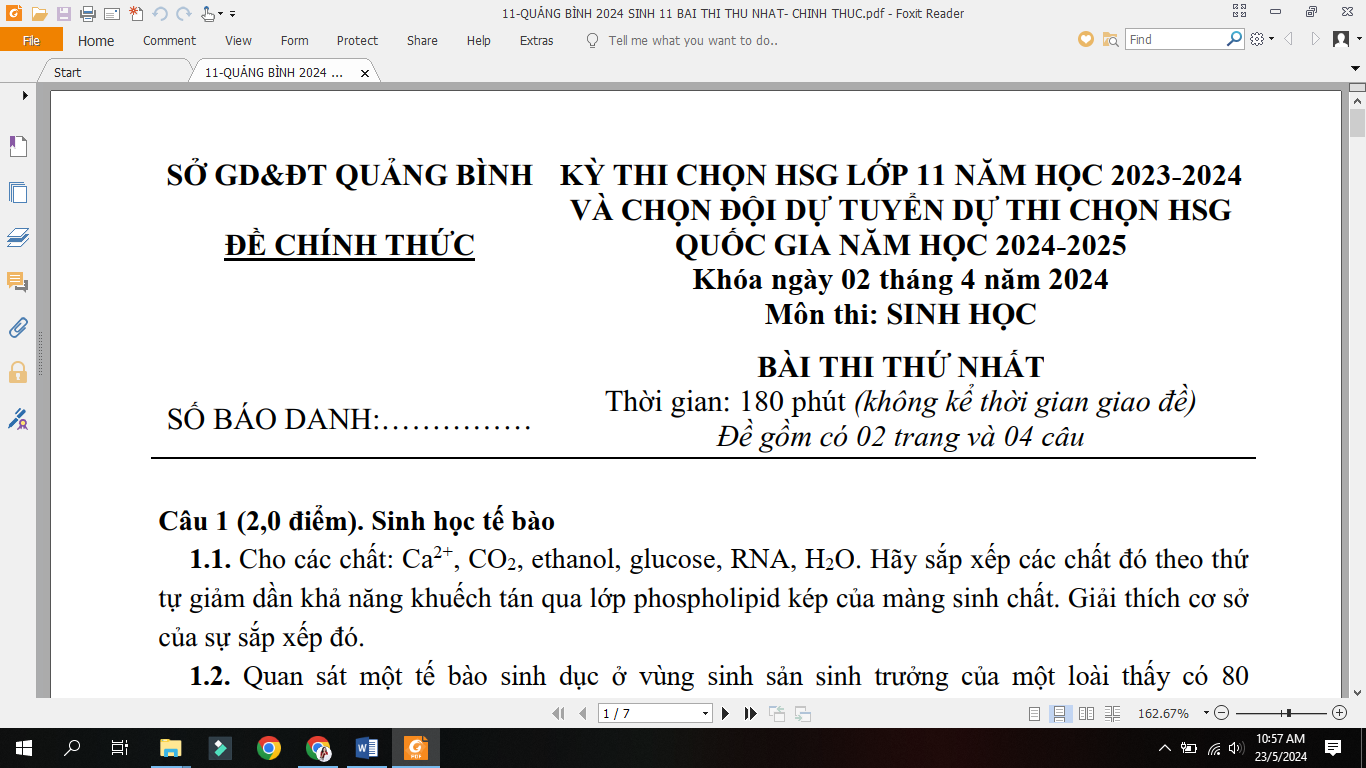Go to previous page button
The height and width of the screenshot is (768, 1366).
click(x=583, y=713)
